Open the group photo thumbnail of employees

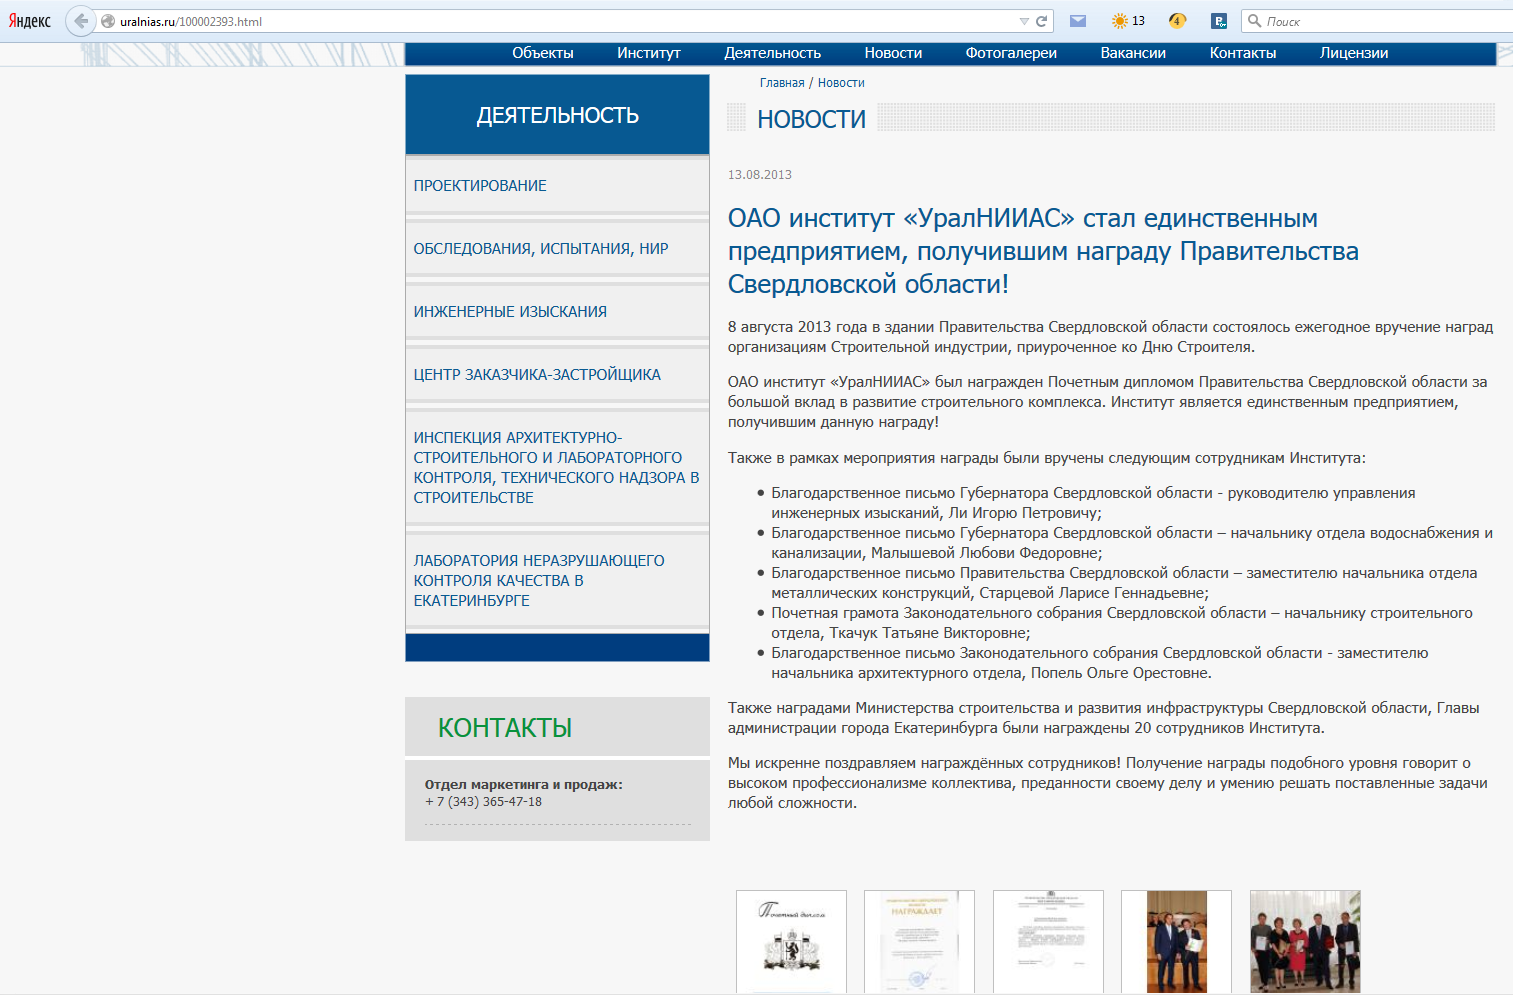pyautogui.click(x=1305, y=942)
